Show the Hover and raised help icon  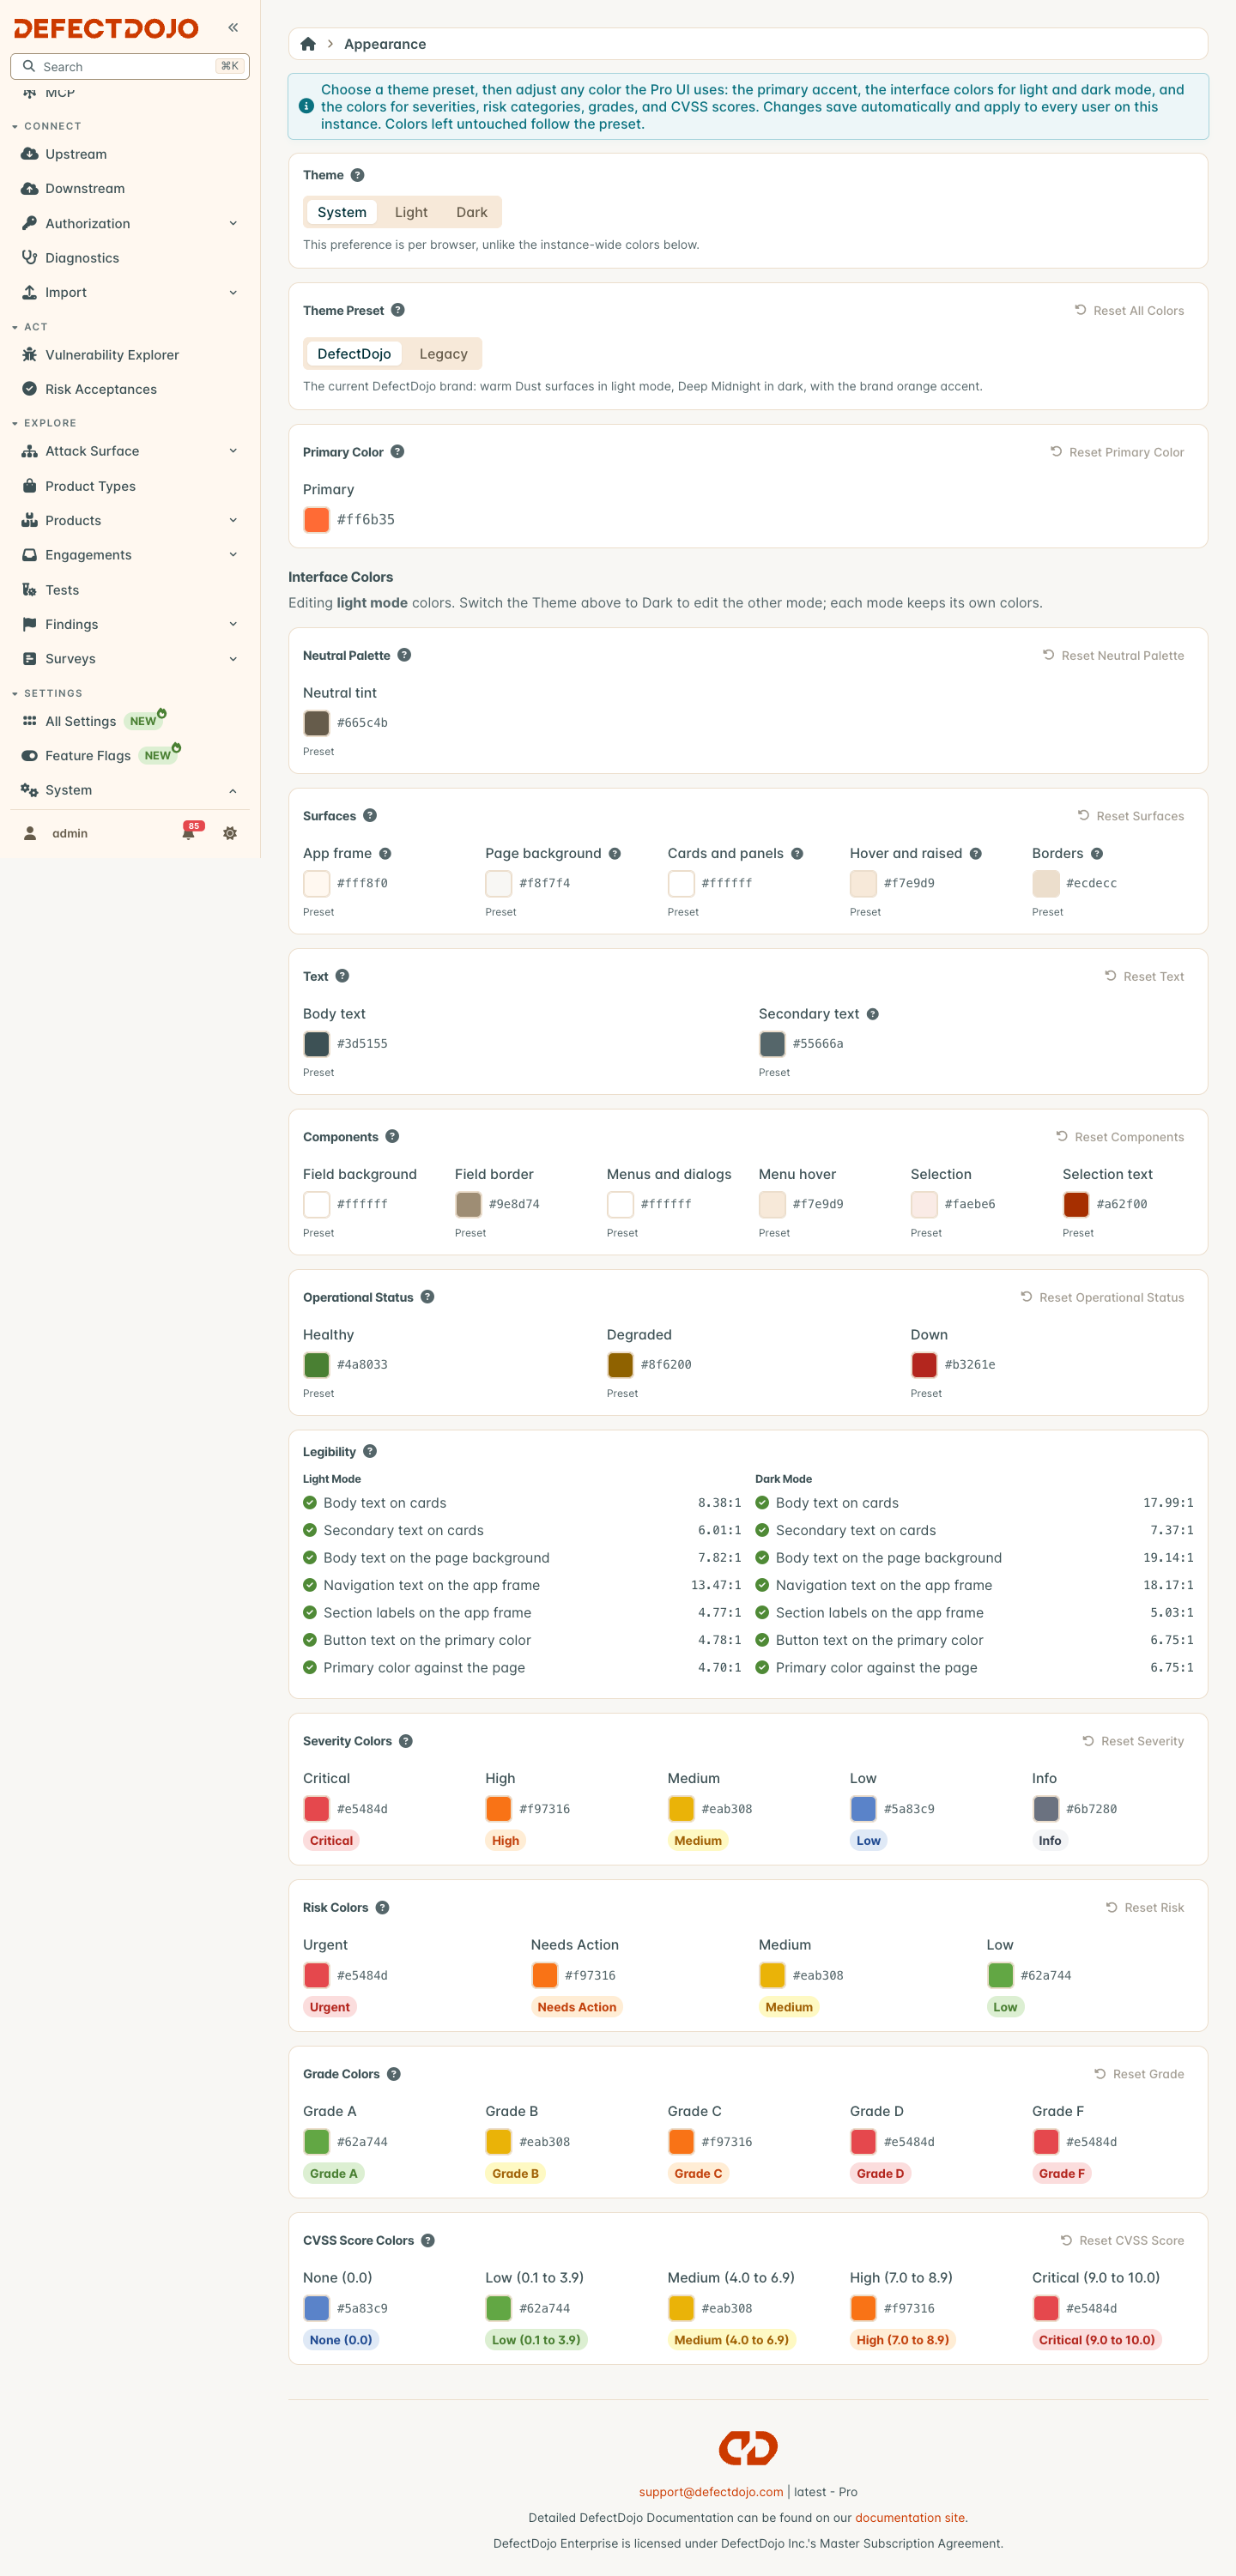[976, 854]
